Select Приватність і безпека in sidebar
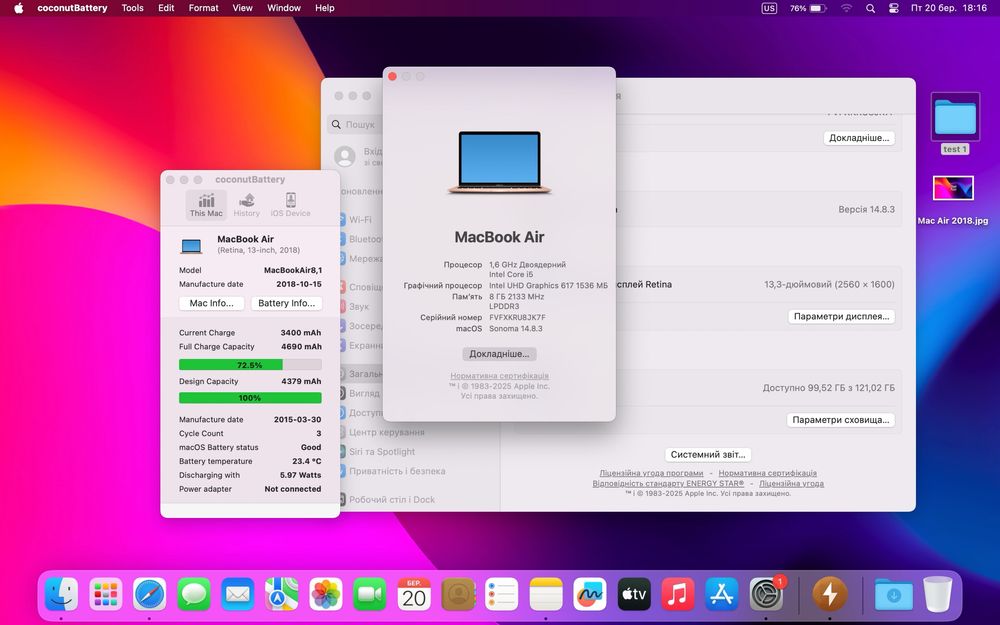Image resolution: width=1000 pixels, height=625 pixels. point(397,471)
